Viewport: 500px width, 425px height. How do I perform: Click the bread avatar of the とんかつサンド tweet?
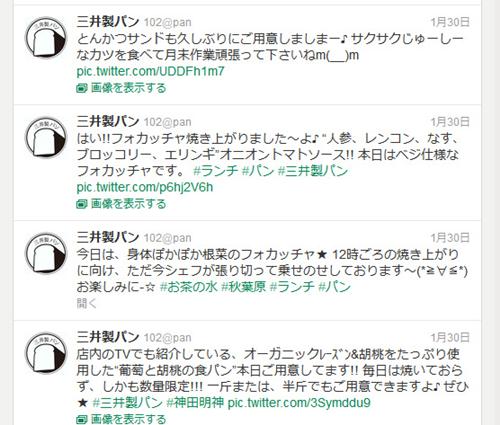click(x=46, y=38)
